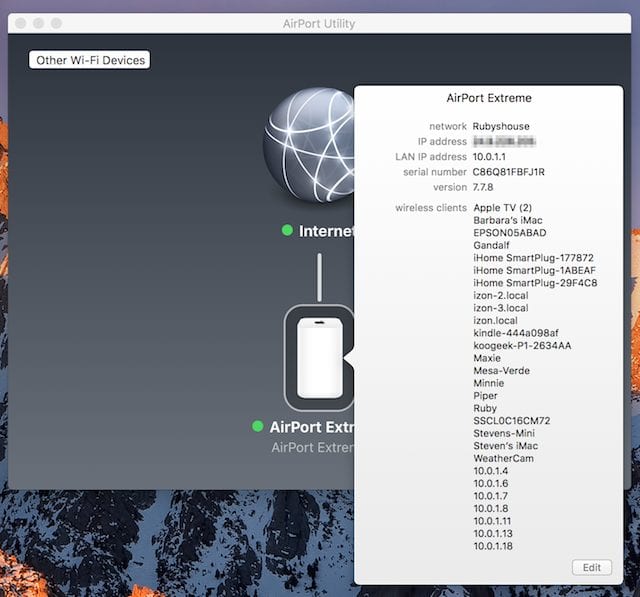Zoom the AirPort Utility window

[56, 23]
